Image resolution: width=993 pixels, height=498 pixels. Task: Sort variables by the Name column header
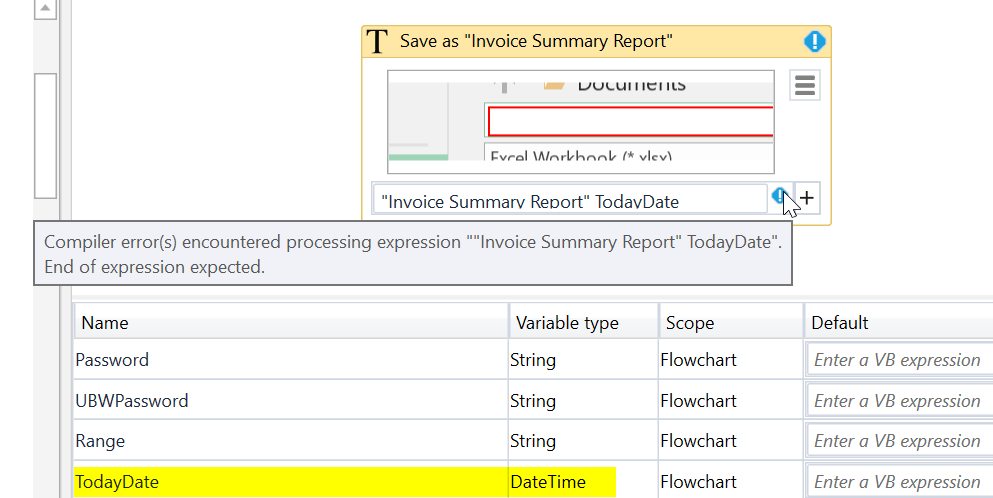[x=290, y=323]
